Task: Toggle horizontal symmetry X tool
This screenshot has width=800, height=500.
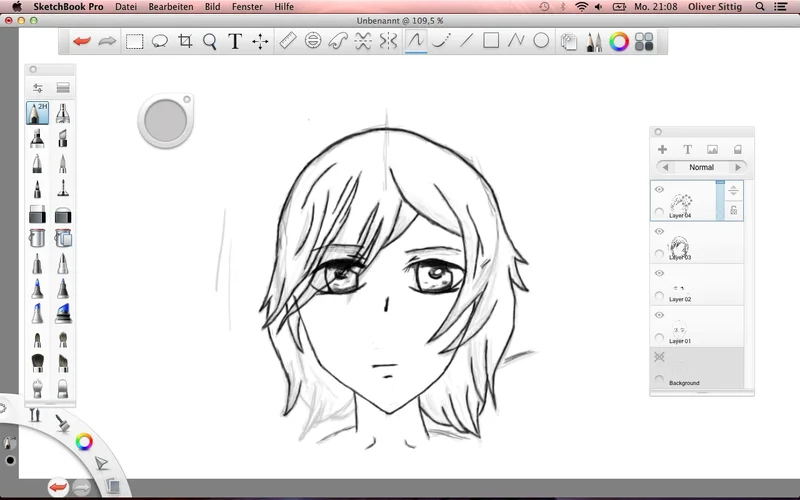Action: 363,41
